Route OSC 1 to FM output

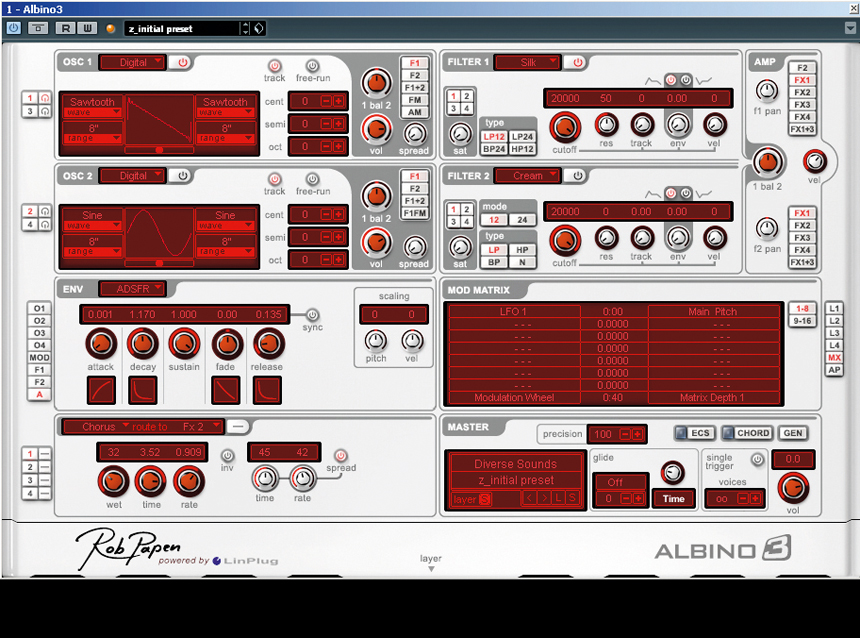pos(415,100)
